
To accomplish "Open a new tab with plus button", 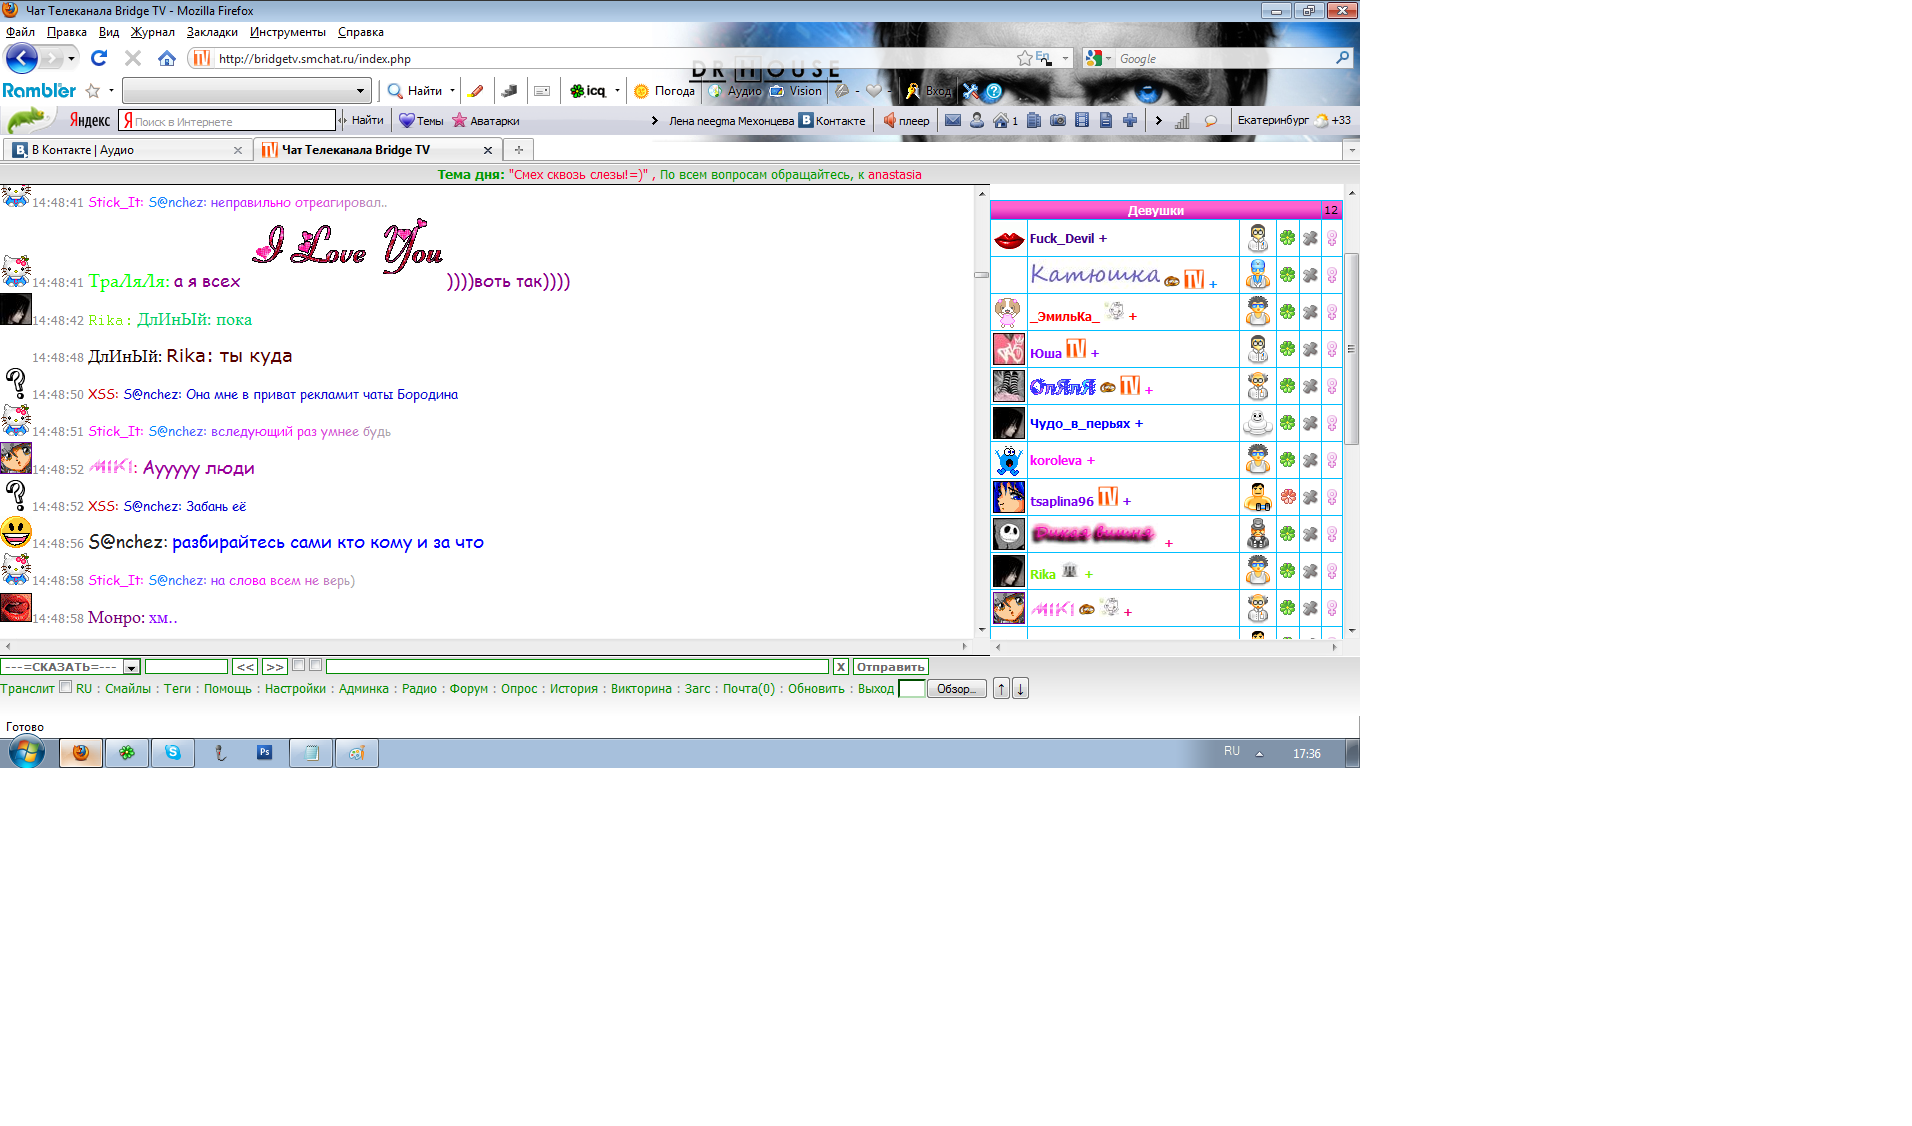I will (518, 150).
